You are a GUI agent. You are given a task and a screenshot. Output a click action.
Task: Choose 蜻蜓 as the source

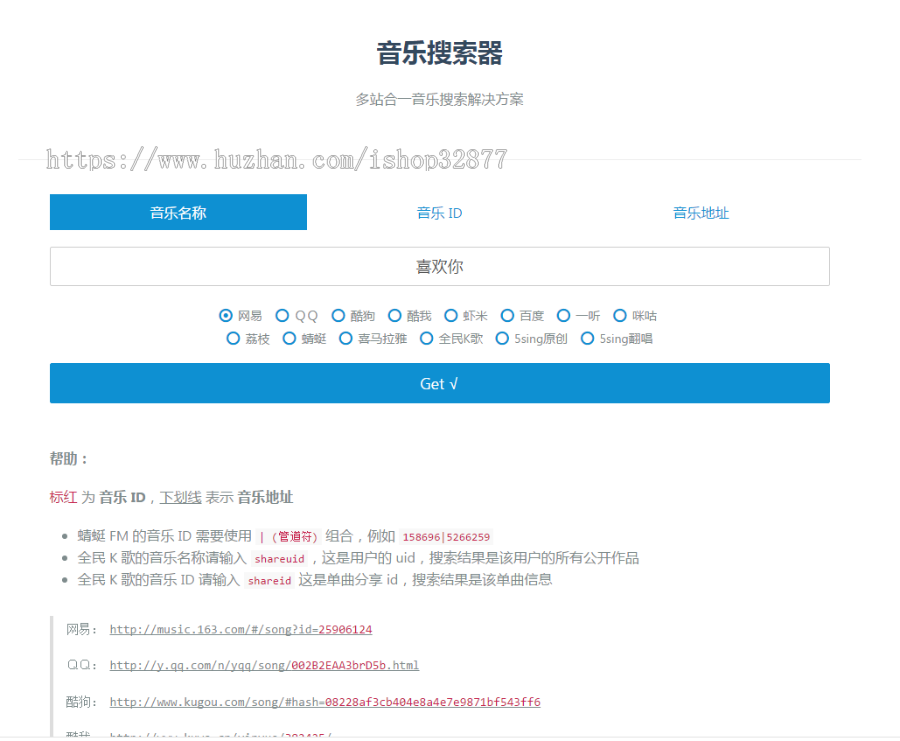tap(289, 339)
